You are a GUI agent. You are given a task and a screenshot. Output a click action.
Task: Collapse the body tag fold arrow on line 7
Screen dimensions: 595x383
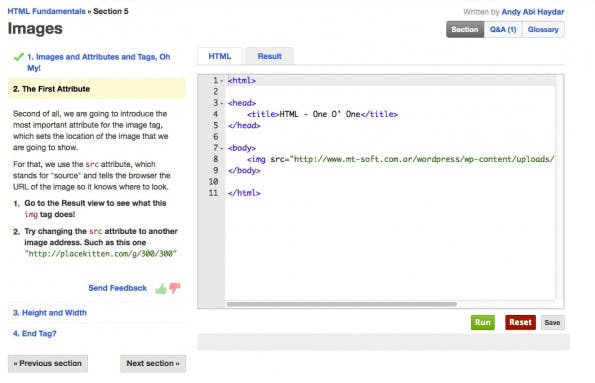tap(222, 148)
